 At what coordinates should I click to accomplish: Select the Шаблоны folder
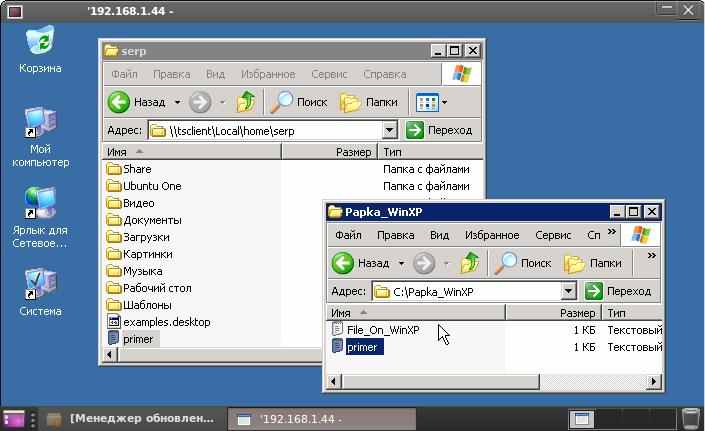pyautogui.click(x=139, y=305)
